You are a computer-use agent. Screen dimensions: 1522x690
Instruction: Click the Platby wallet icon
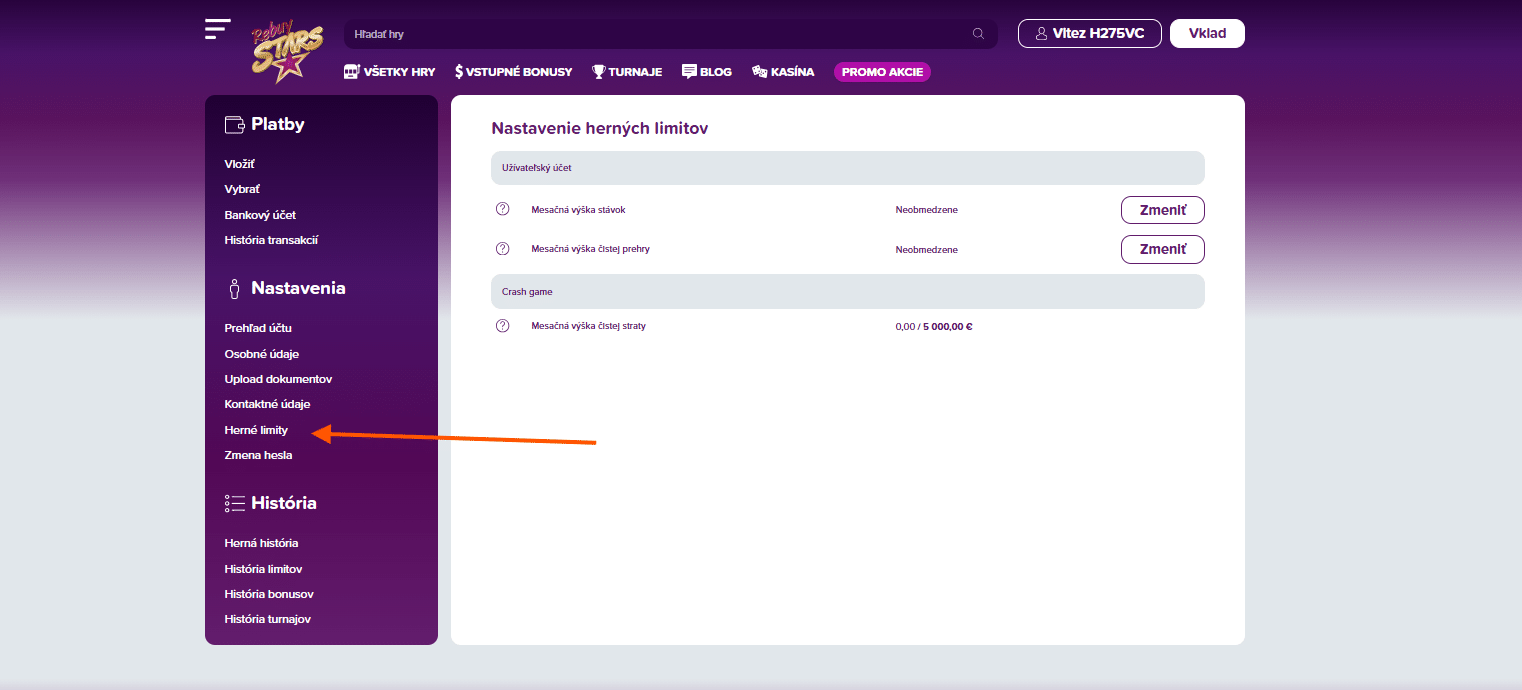coord(235,124)
